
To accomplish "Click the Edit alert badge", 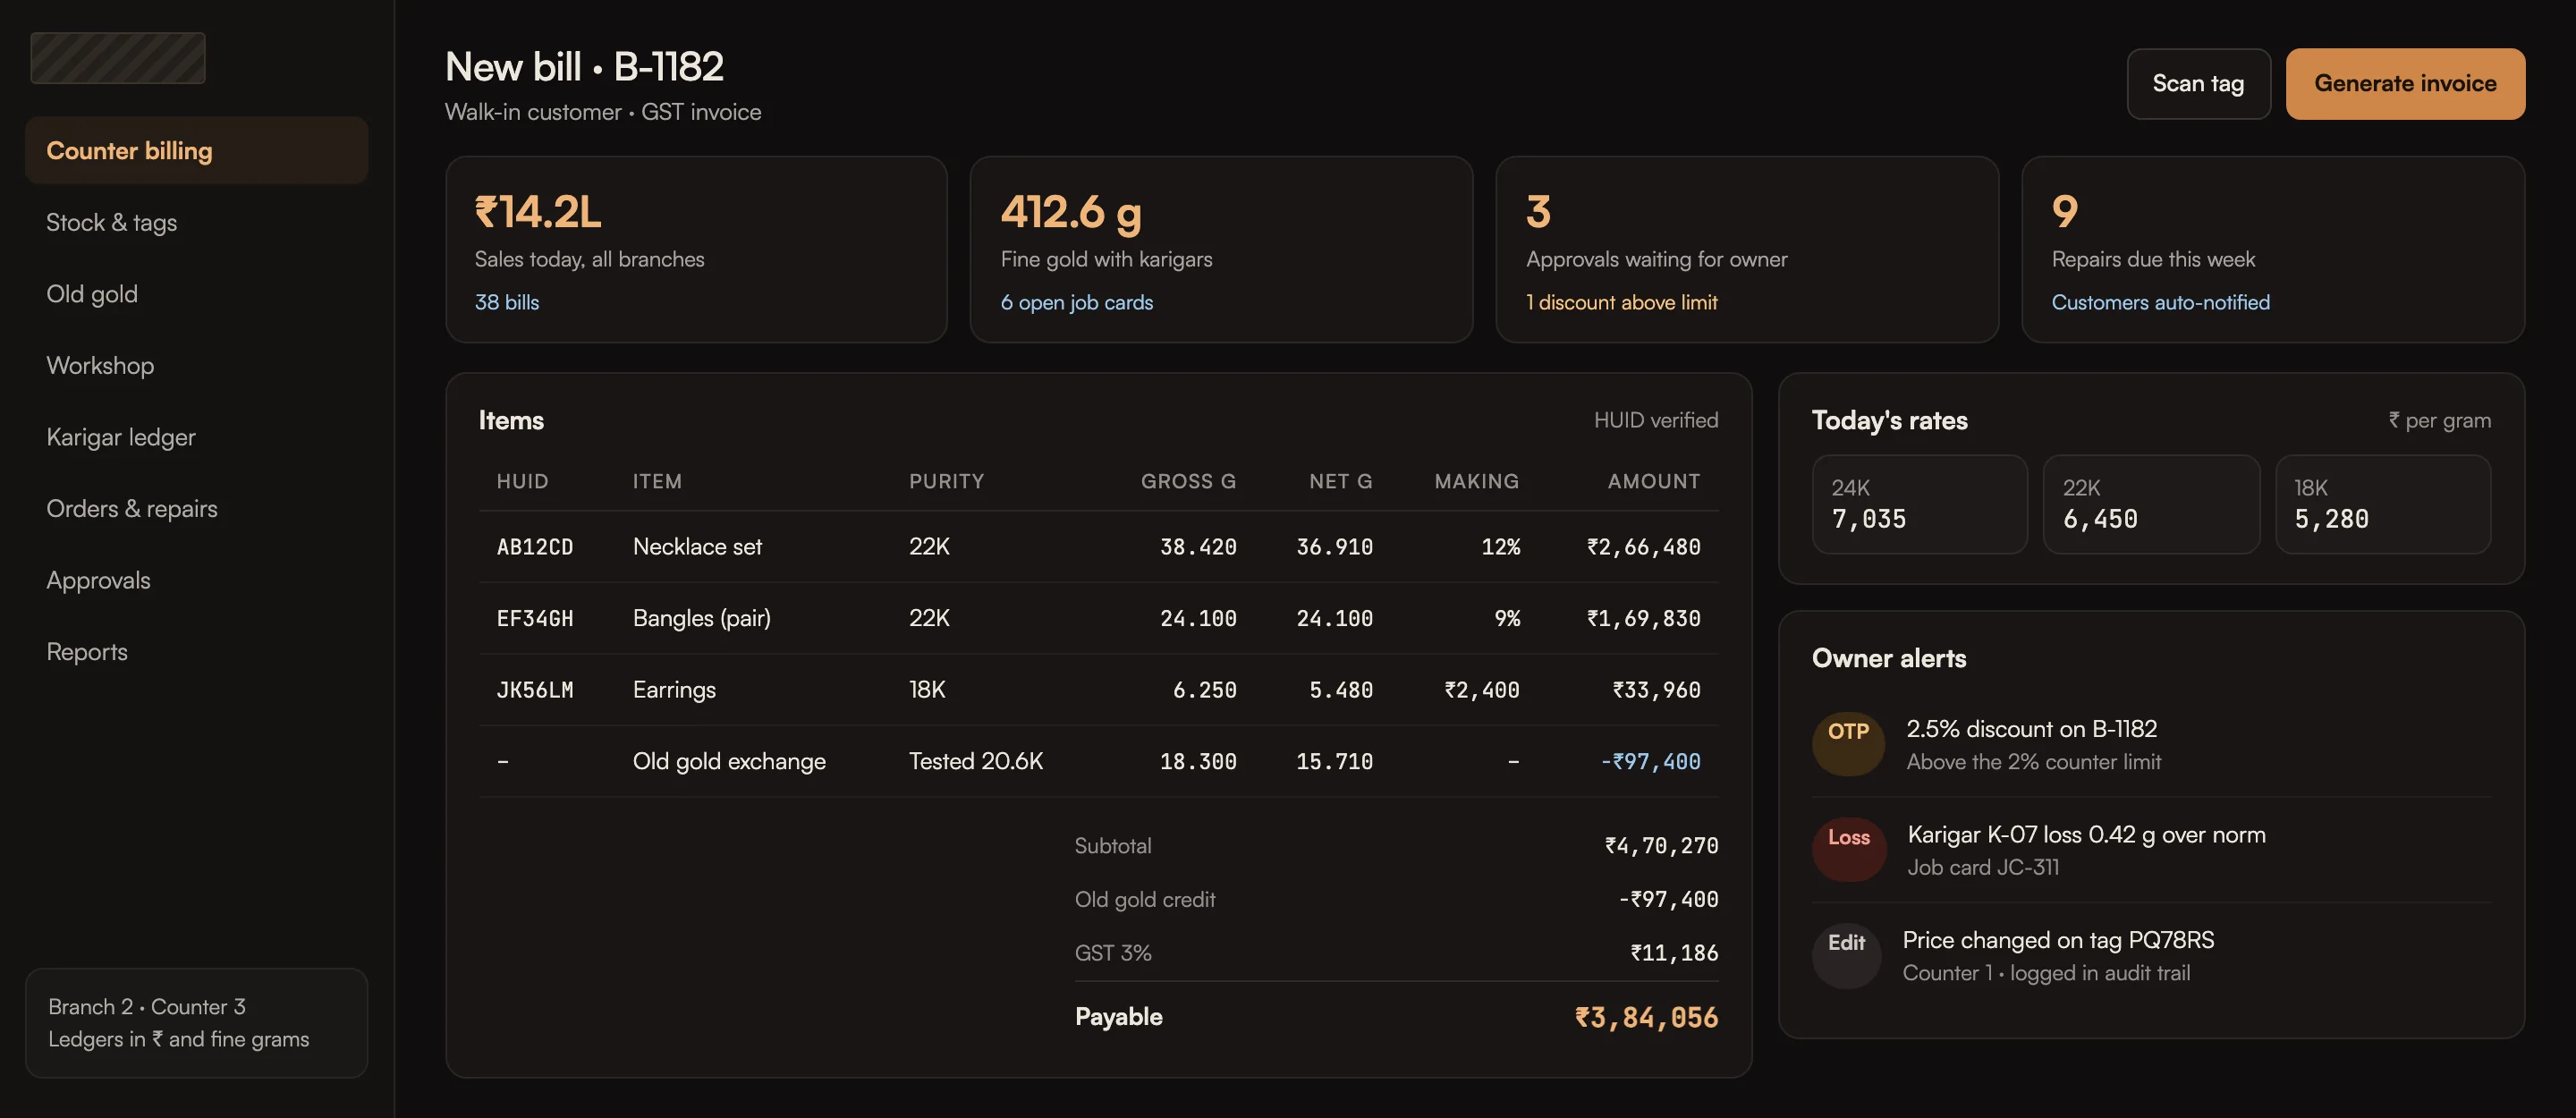I will pos(1846,955).
